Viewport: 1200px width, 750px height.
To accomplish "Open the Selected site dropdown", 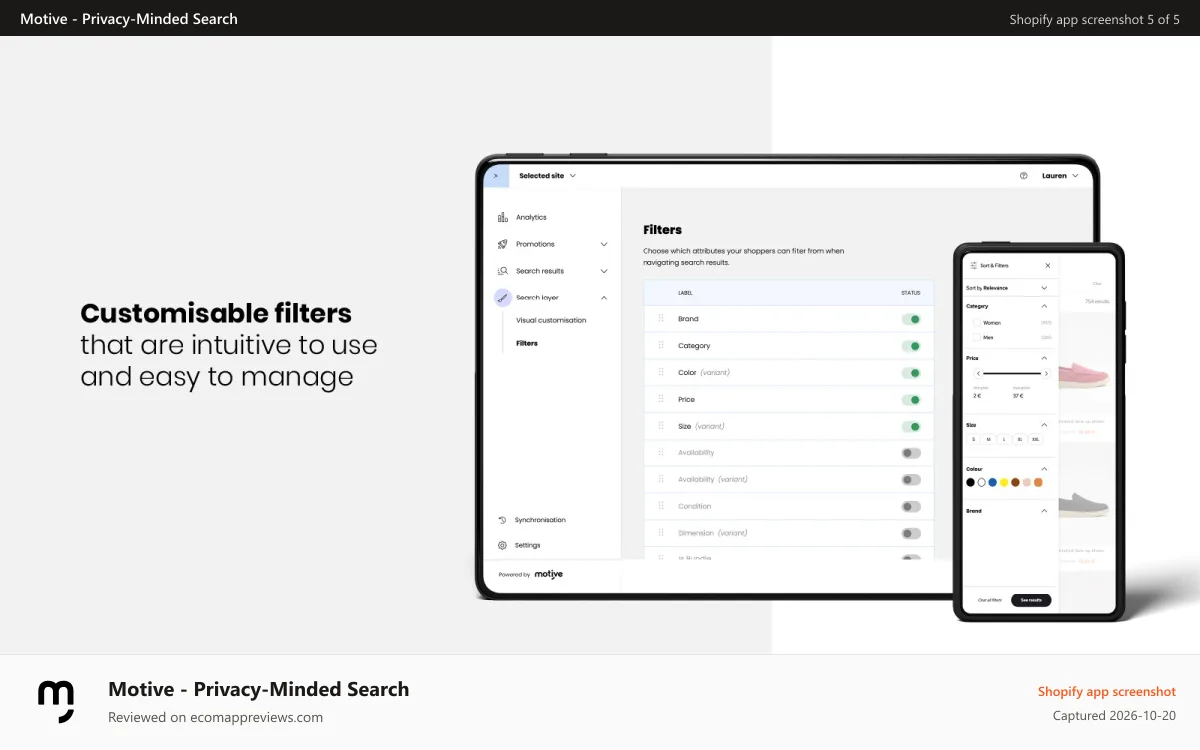I will coord(547,176).
